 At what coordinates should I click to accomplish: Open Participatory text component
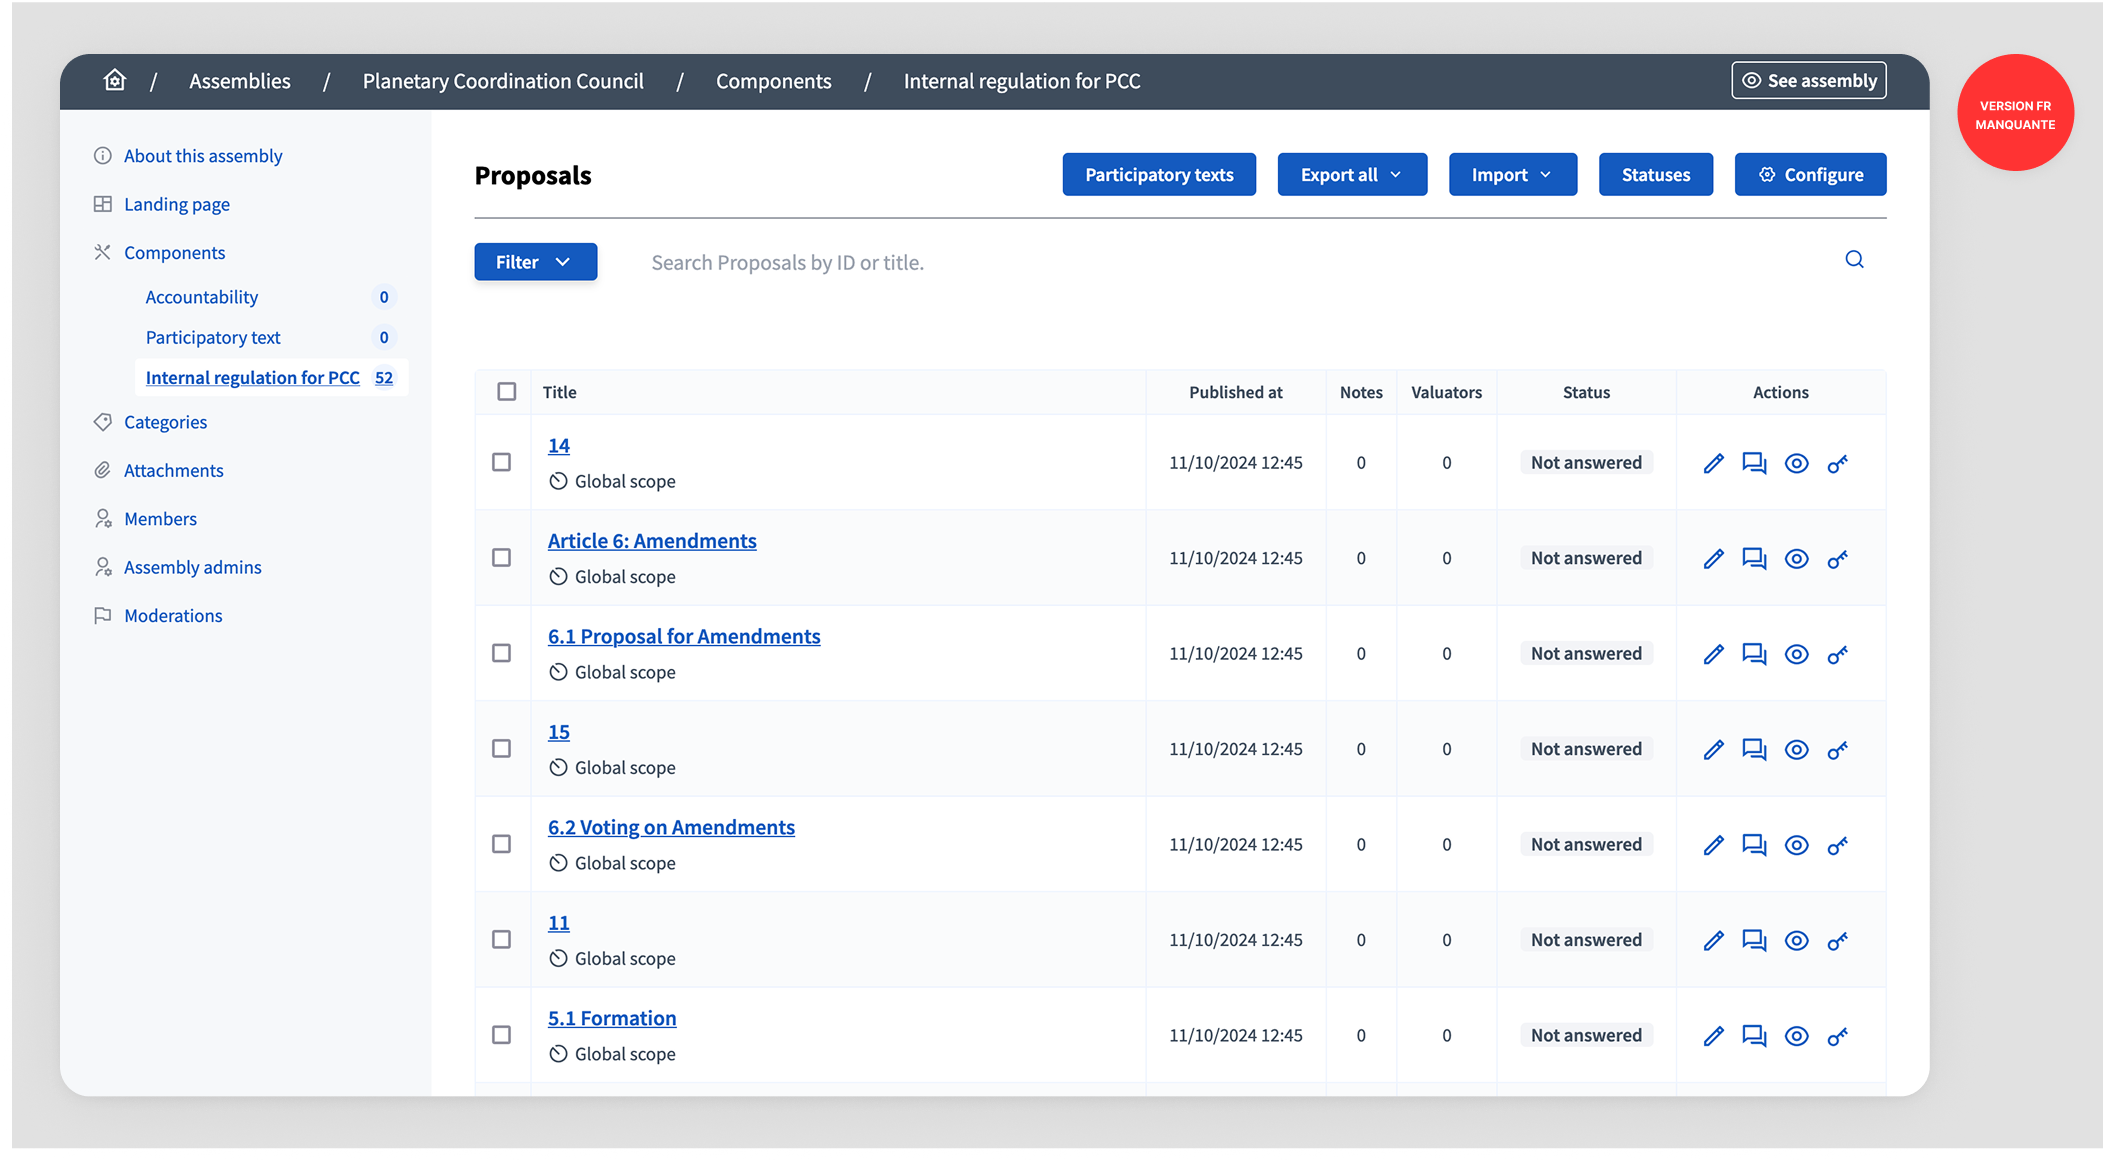pyautogui.click(x=213, y=338)
